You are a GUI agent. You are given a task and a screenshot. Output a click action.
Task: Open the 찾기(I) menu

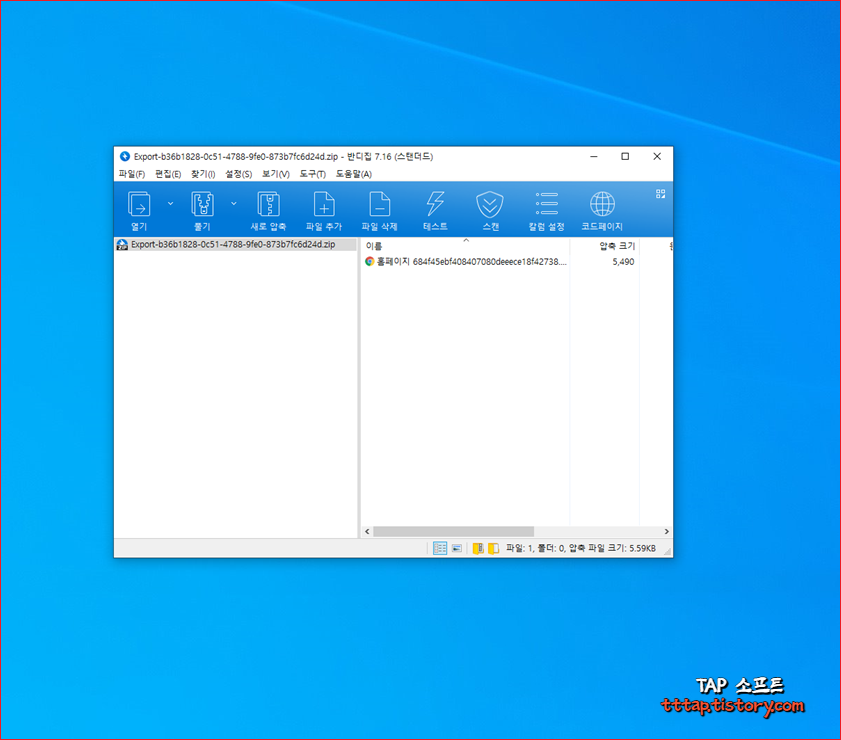click(203, 174)
